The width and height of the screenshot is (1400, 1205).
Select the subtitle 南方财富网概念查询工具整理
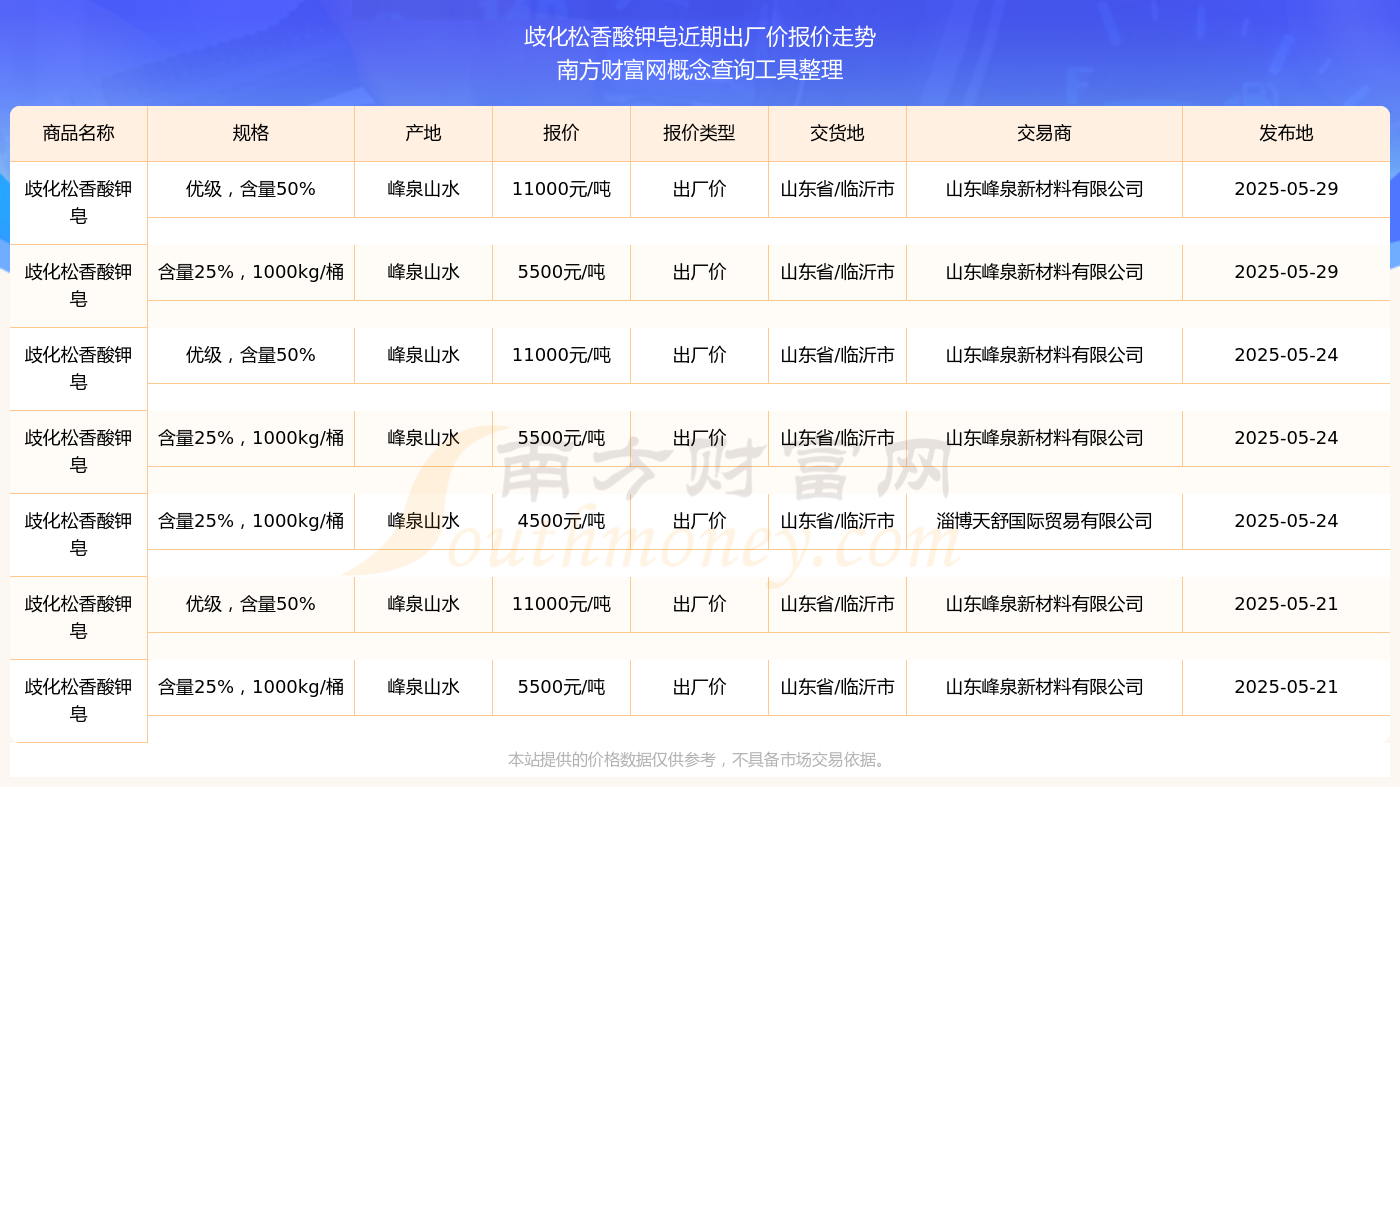tap(700, 70)
